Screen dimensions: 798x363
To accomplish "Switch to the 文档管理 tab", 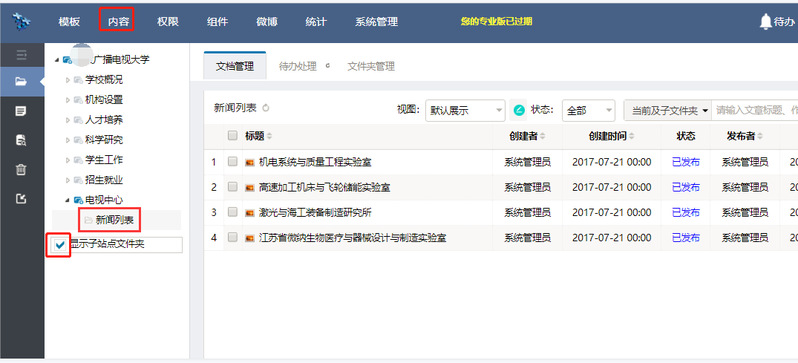I will coord(235,66).
